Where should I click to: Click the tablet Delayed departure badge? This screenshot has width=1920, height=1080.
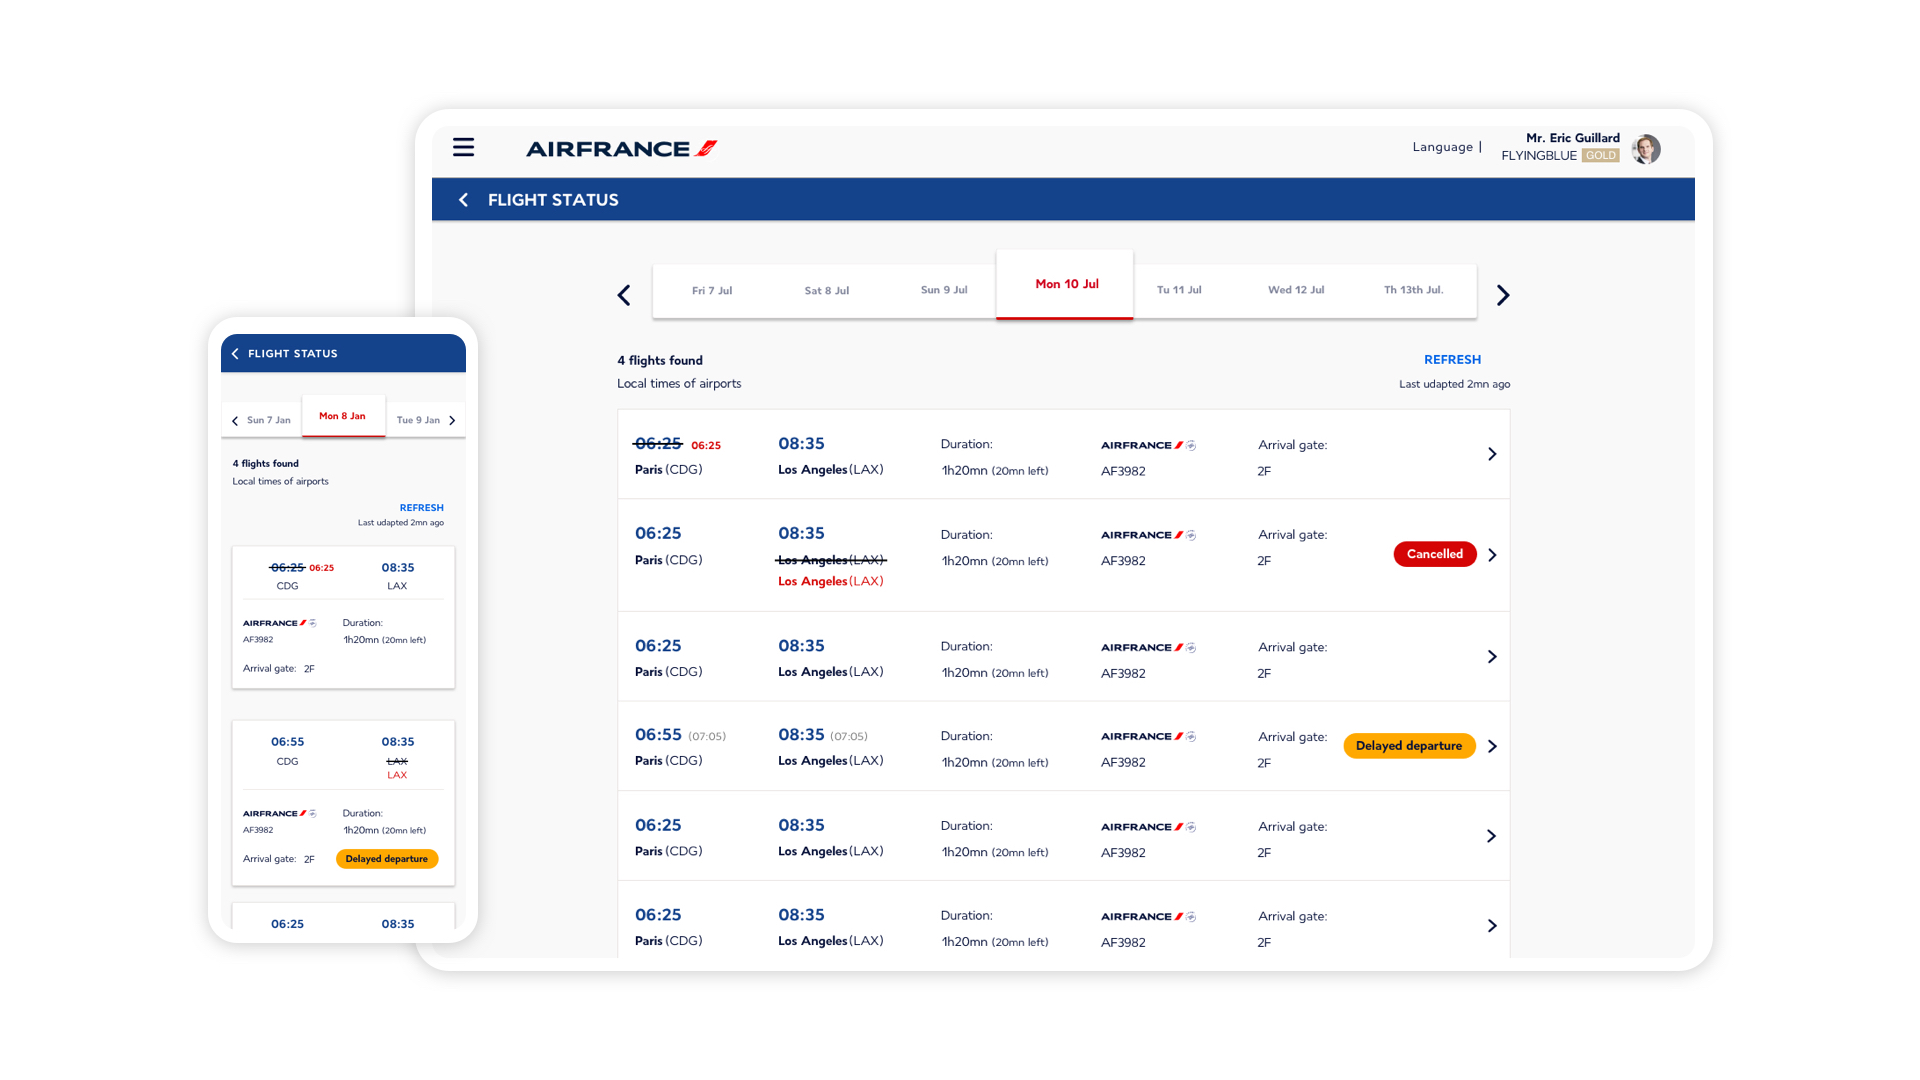pyautogui.click(x=1409, y=746)
